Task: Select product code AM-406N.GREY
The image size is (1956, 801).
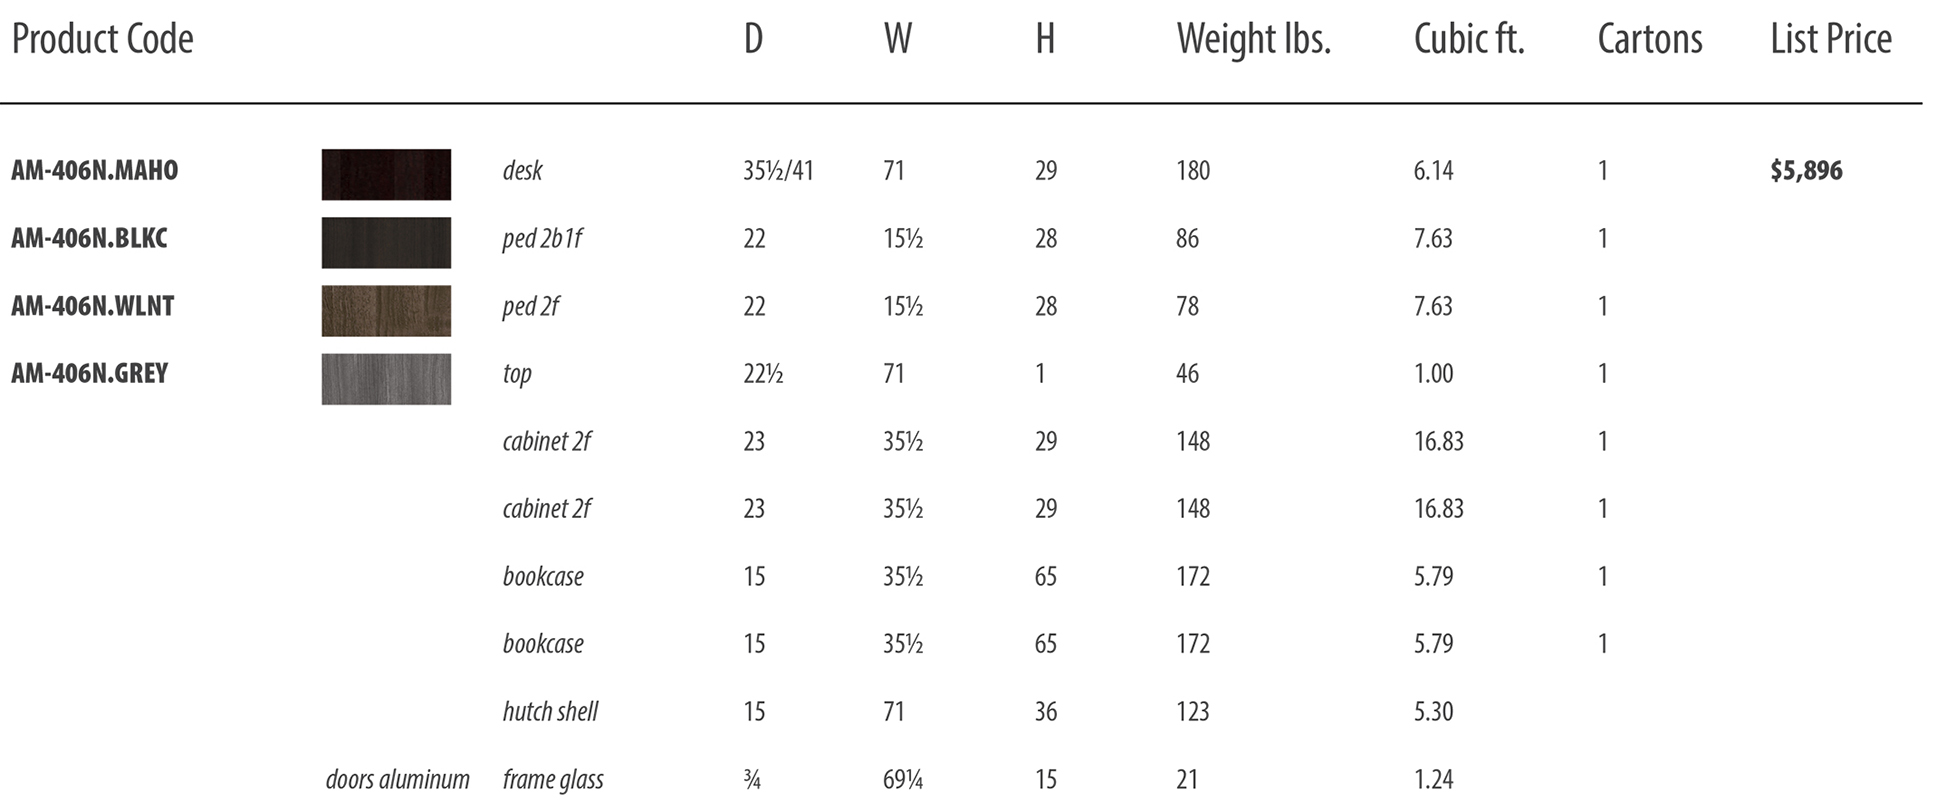Action: (90, 373)
